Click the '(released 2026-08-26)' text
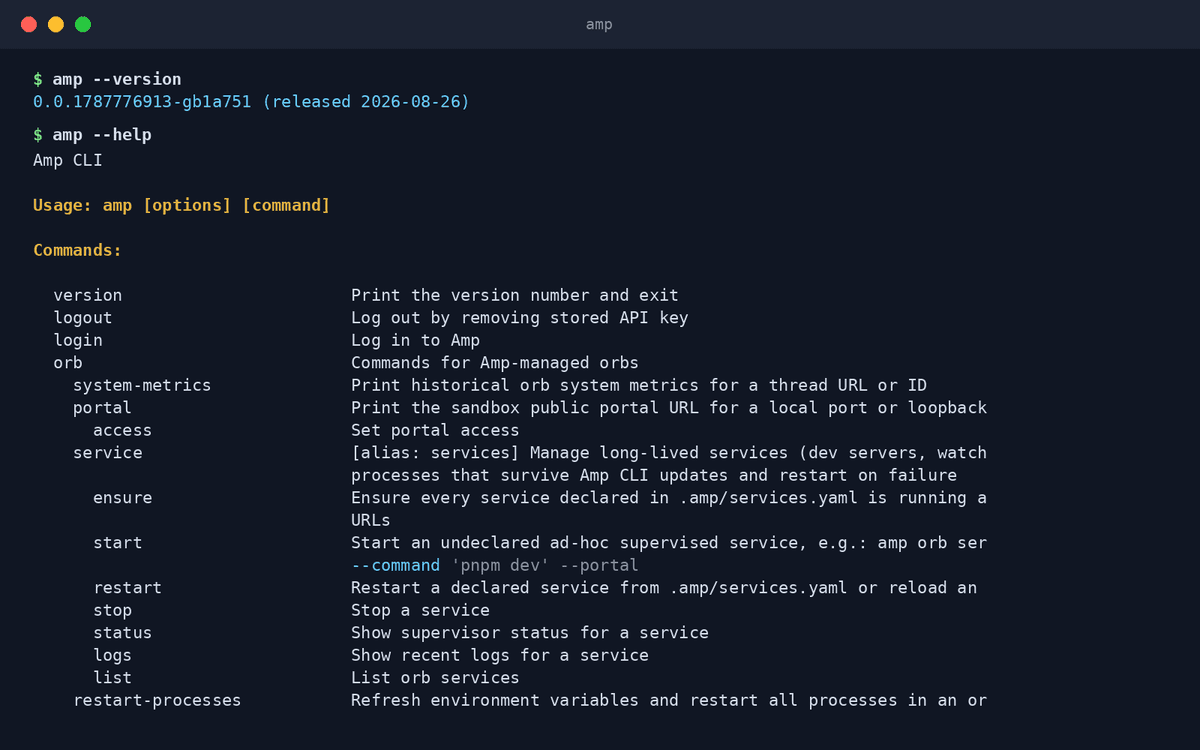This screenshot has height=750, width=1200. [366, 102]
